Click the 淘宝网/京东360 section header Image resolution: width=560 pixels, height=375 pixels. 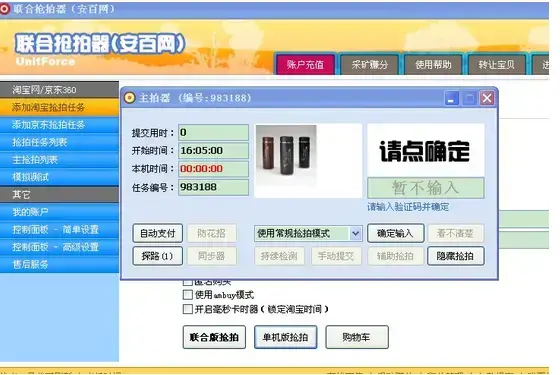(x=59, y=90)
